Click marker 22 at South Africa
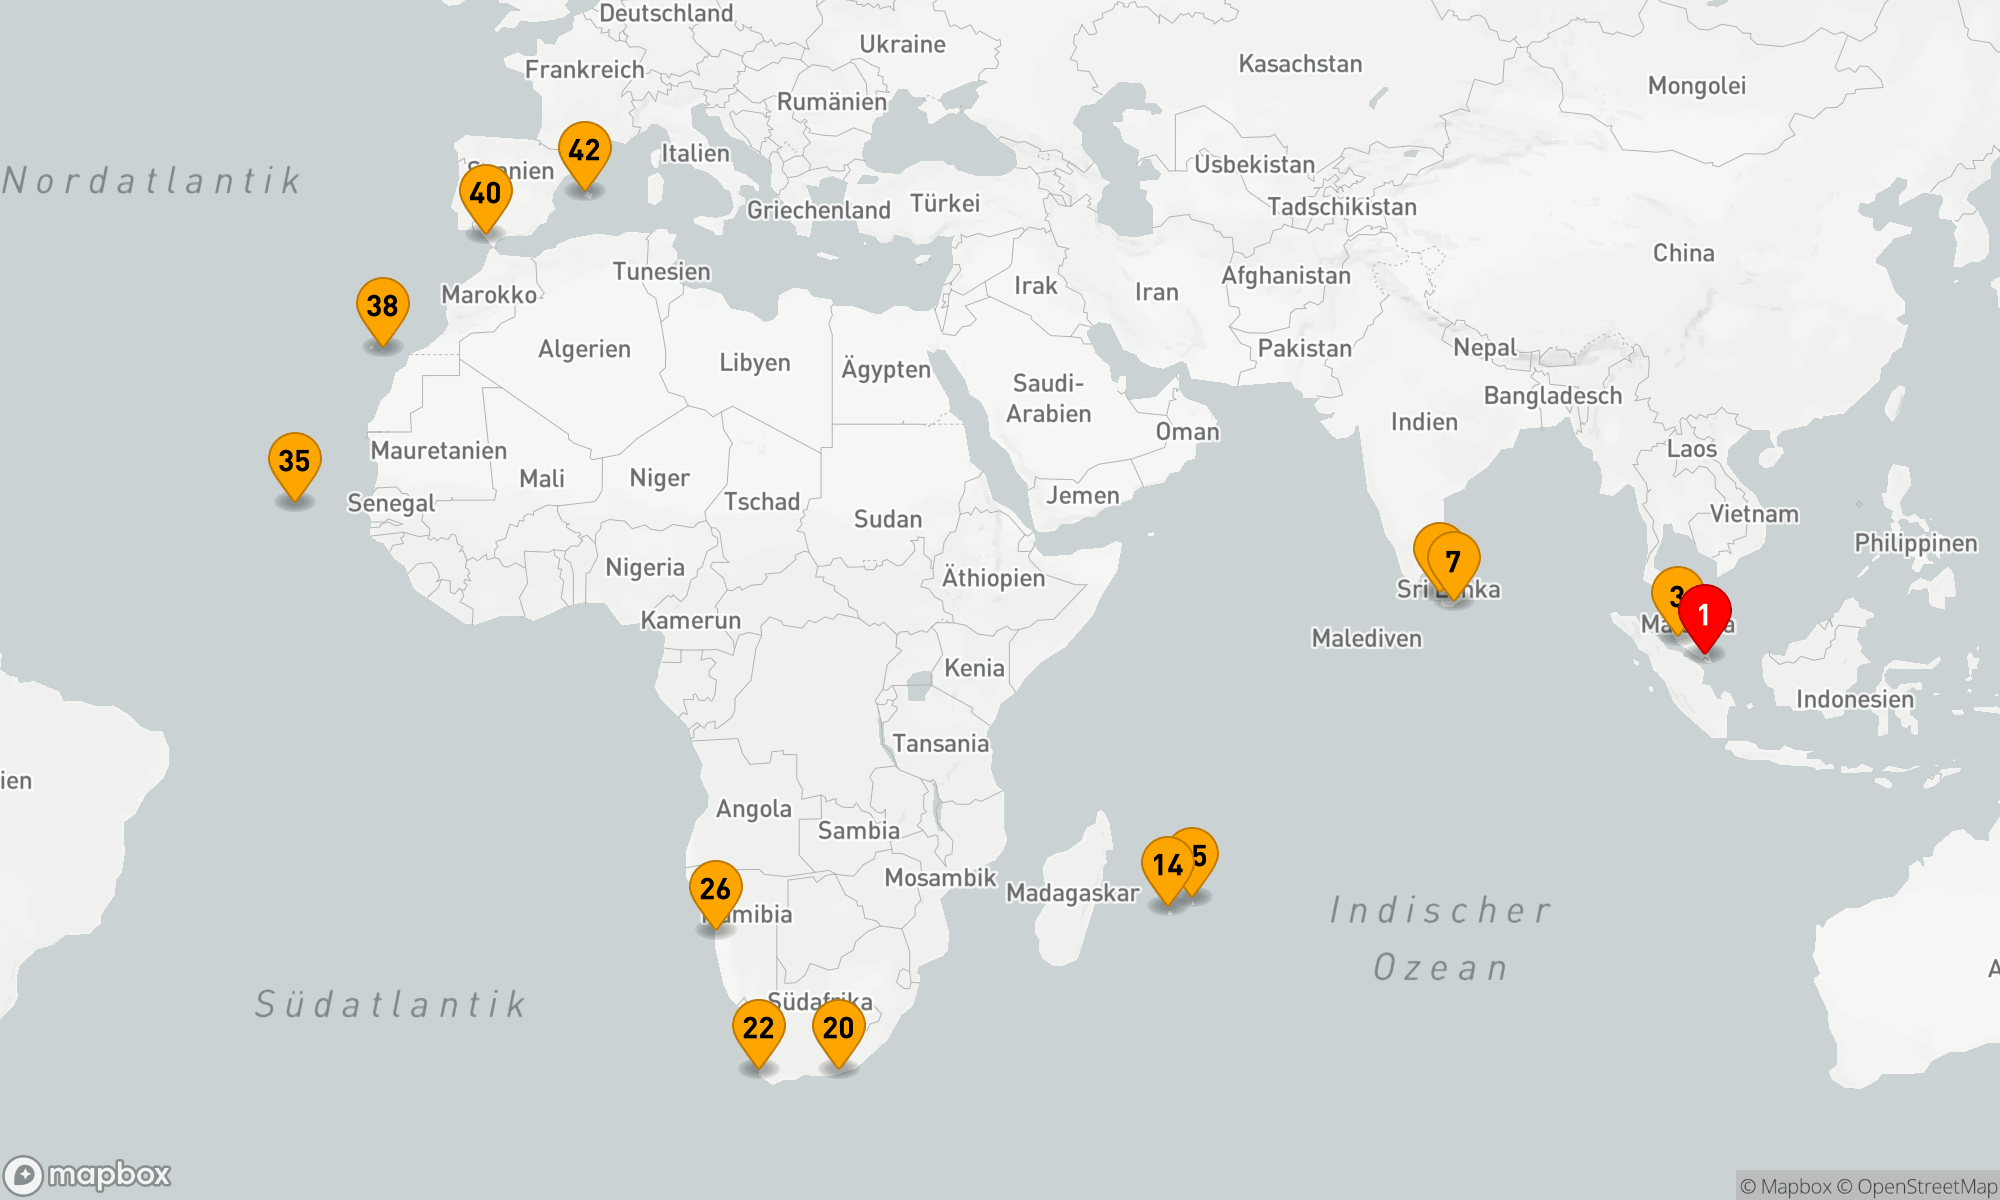2000x1200 pixels. pyautogui.click(x=758, y=1028)
